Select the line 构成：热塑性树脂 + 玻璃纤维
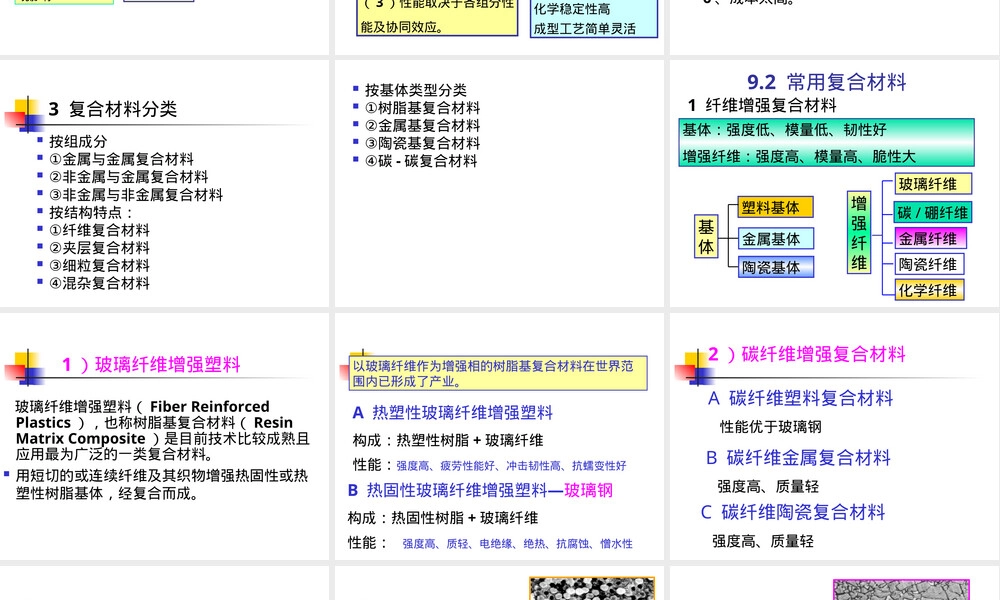 448,440
